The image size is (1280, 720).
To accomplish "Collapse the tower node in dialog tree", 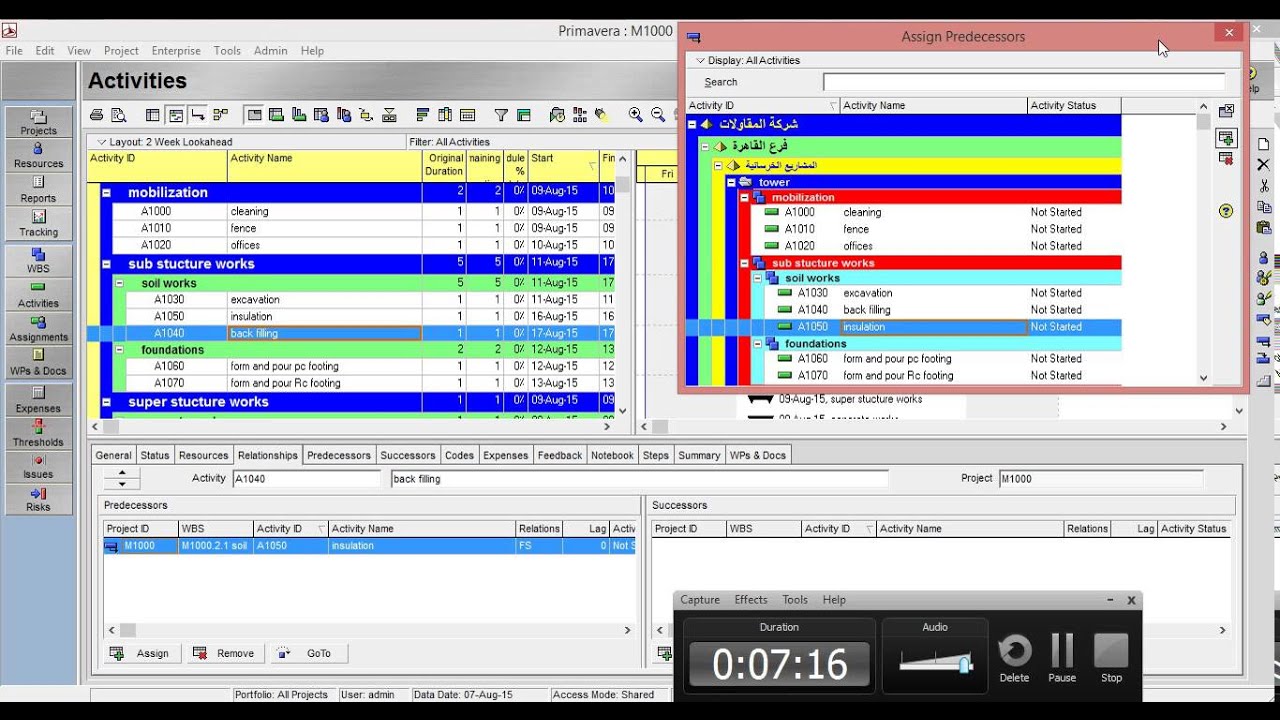I will click(731, 183).
